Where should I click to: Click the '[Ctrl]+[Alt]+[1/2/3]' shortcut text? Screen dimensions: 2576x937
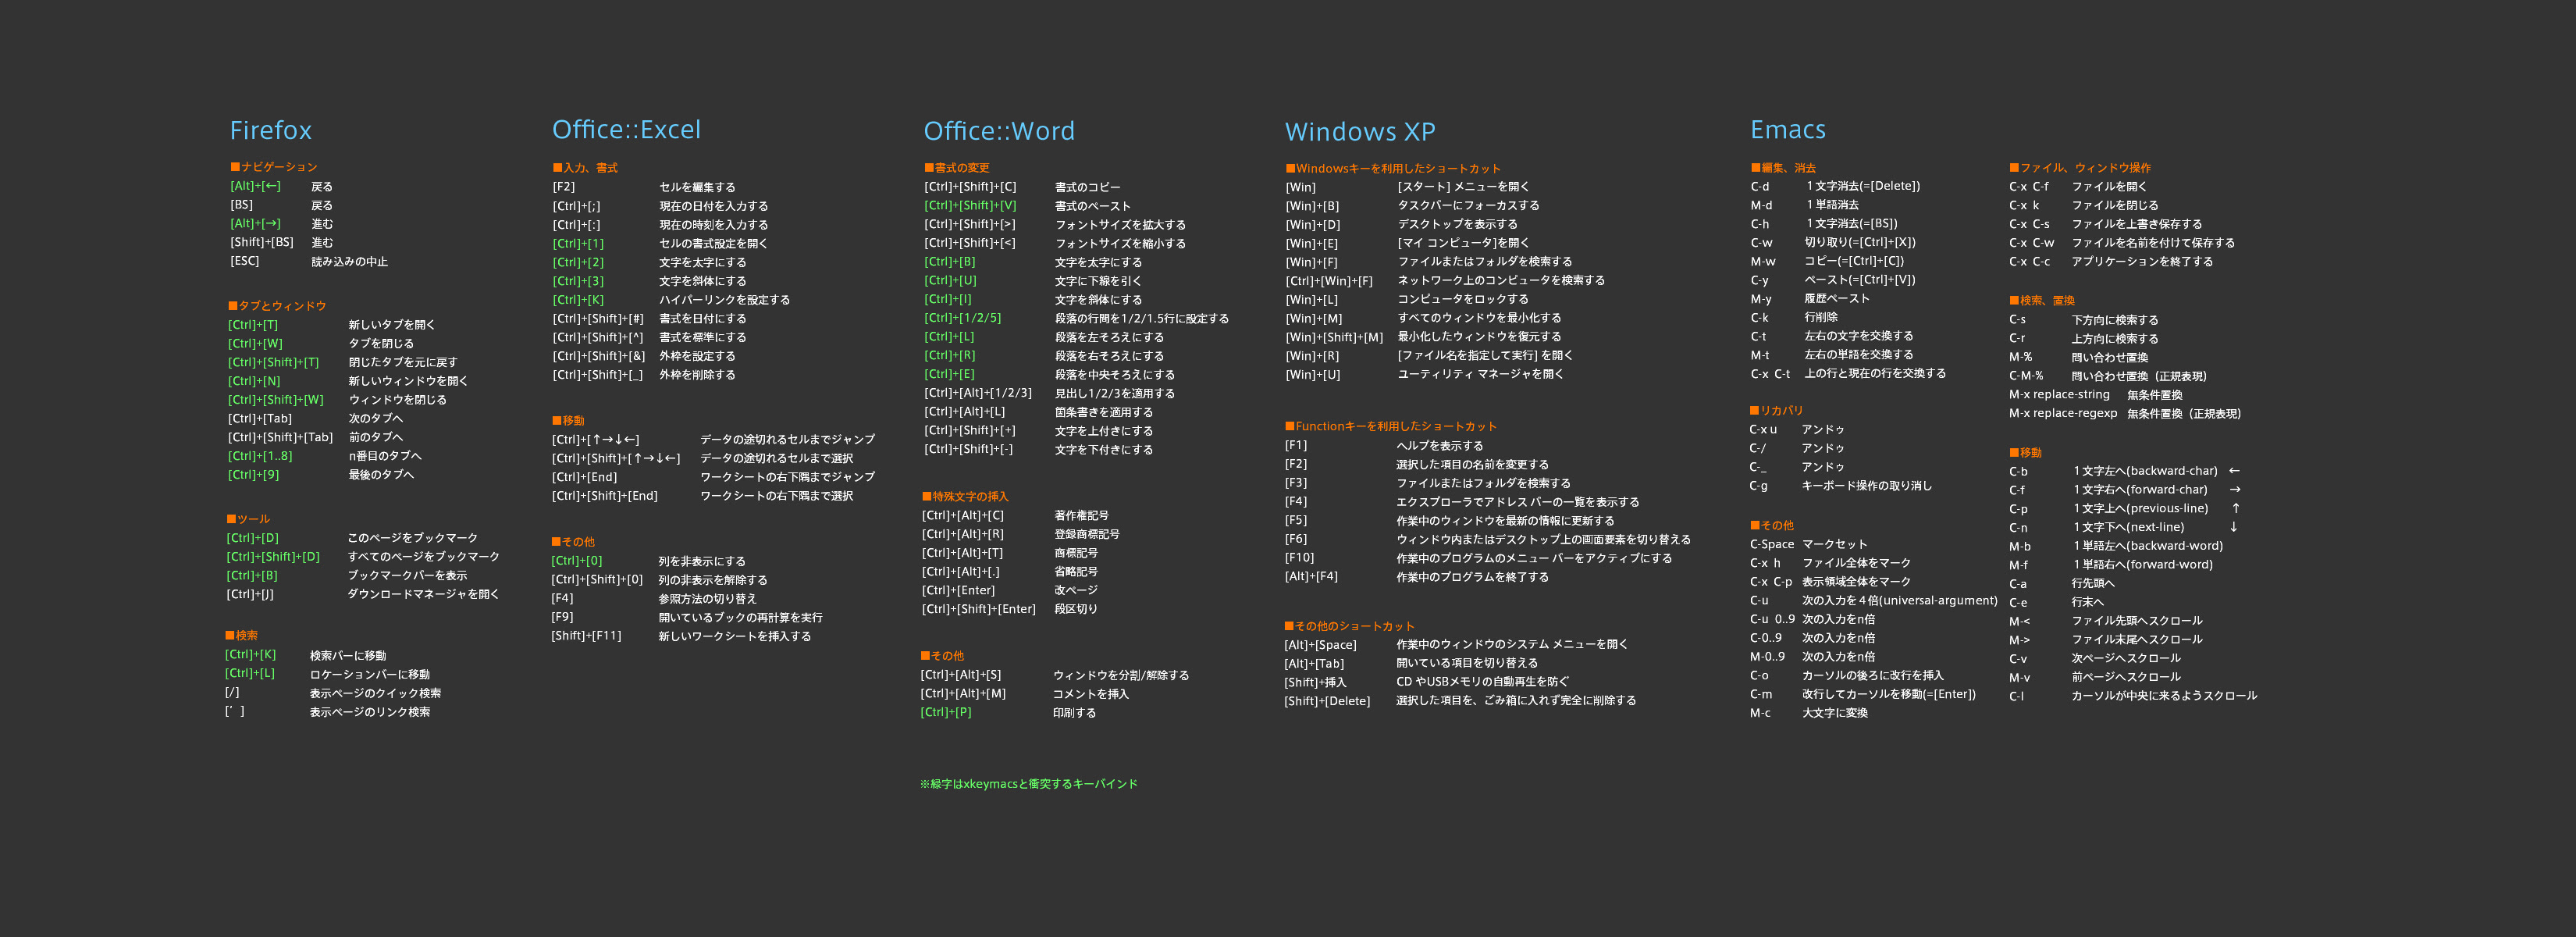tap(978, 393)
